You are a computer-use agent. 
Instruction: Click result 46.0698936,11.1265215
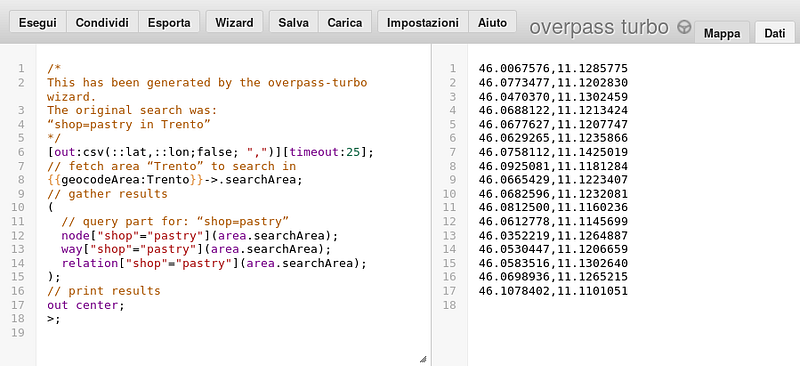point(553,277)
